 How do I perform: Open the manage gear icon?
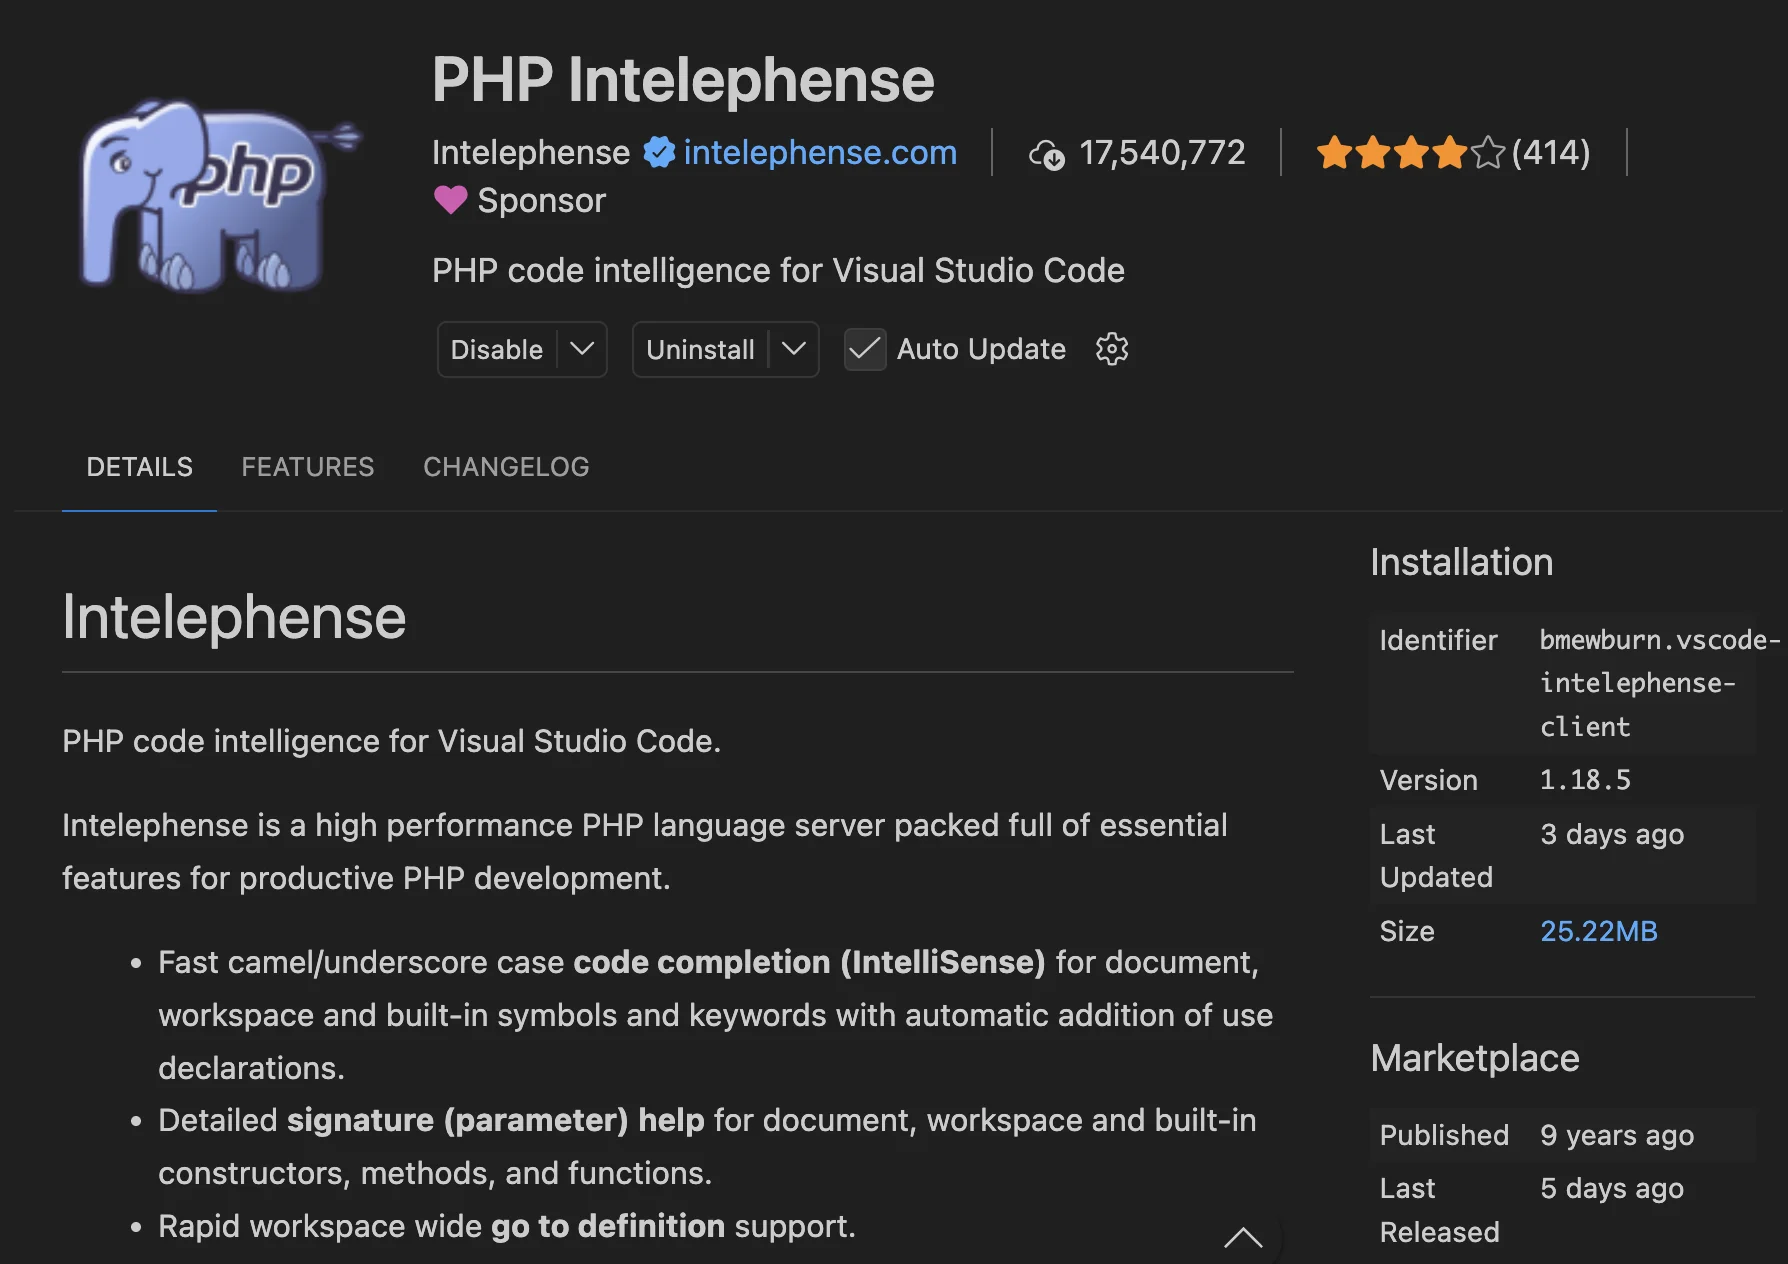(1112, 349)
